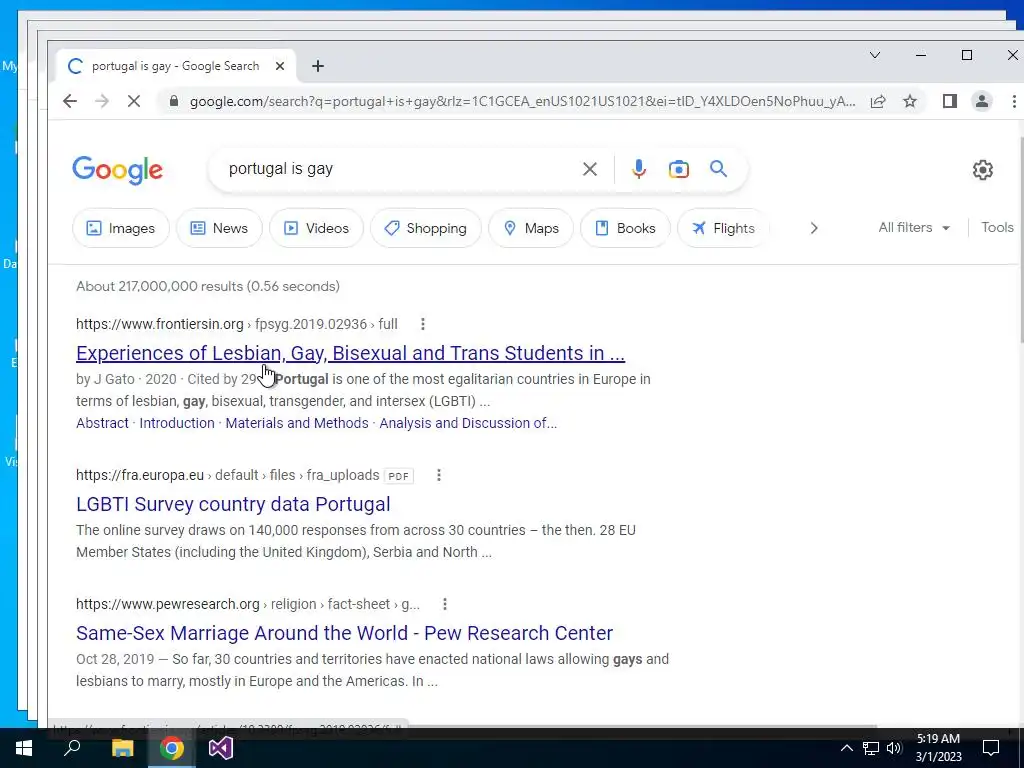Close the 'portugal is gay' tab
This screenshot has height=768, width=1024.
tap(280, 66)
